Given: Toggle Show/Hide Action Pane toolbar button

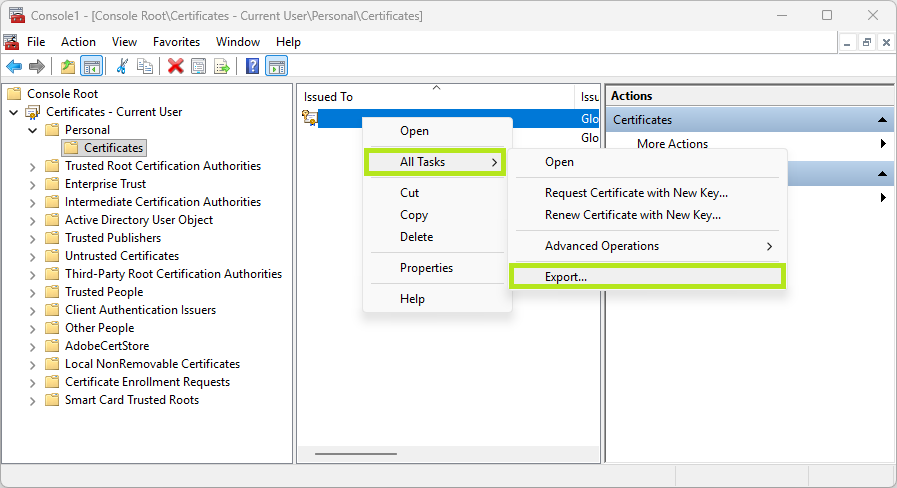Looking at the screenshot, I should pos(276,66).
